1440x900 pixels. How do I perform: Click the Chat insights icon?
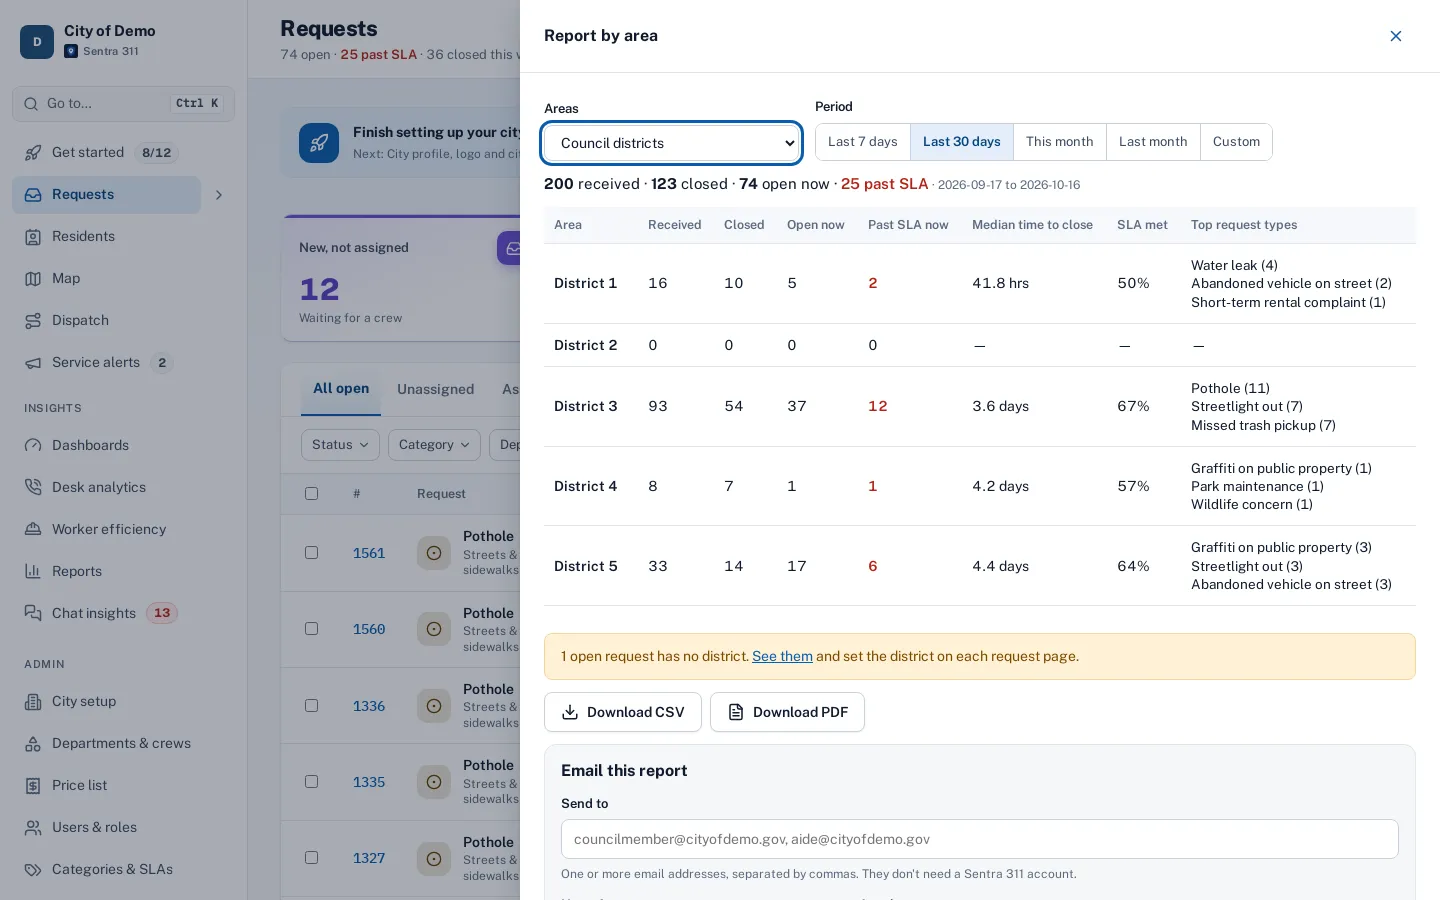33,613
